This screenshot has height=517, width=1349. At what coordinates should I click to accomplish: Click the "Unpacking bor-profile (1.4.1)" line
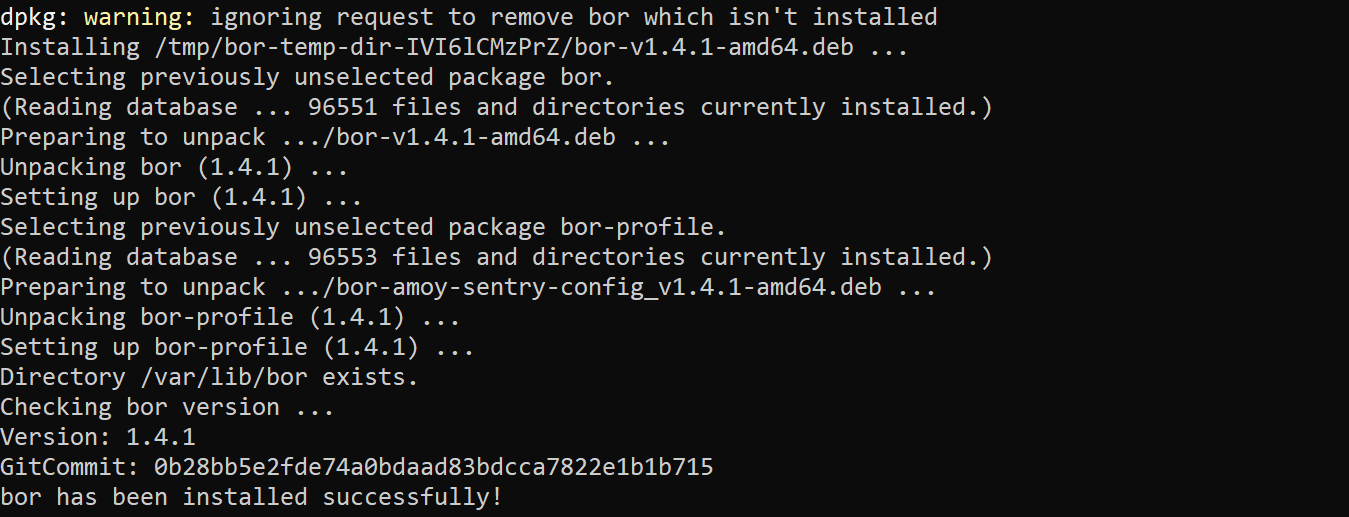point(230,317)
